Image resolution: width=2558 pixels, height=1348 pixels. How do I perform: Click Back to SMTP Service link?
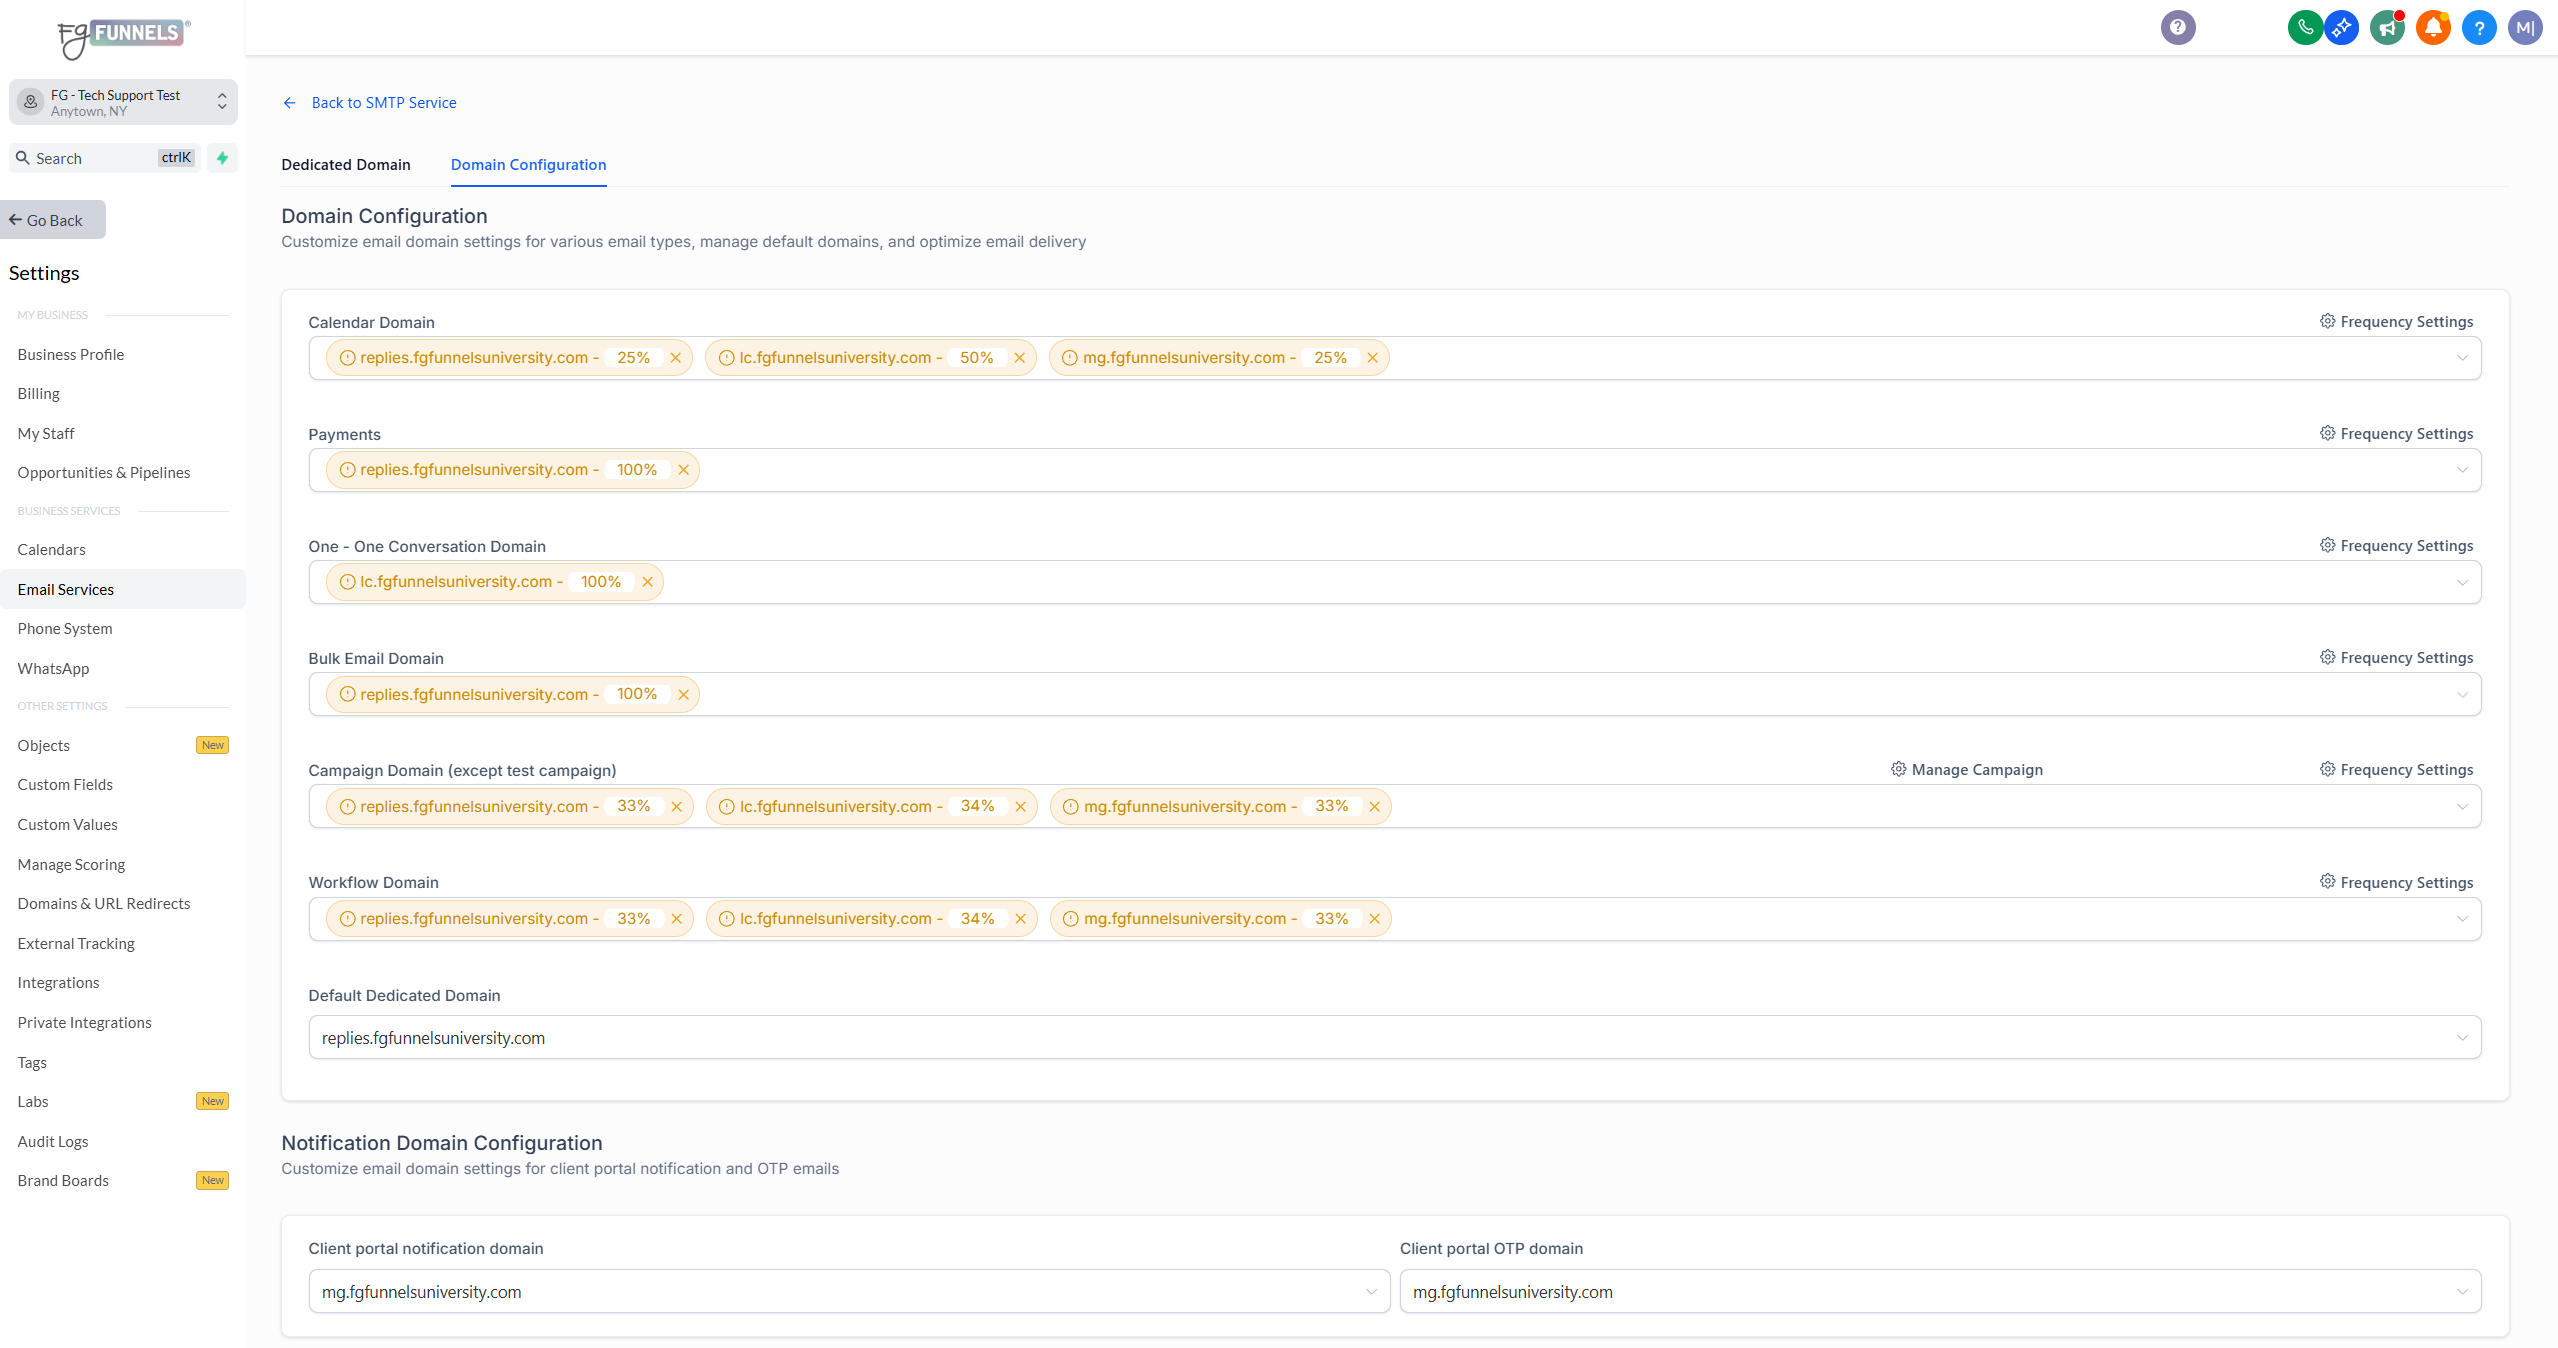383,103
